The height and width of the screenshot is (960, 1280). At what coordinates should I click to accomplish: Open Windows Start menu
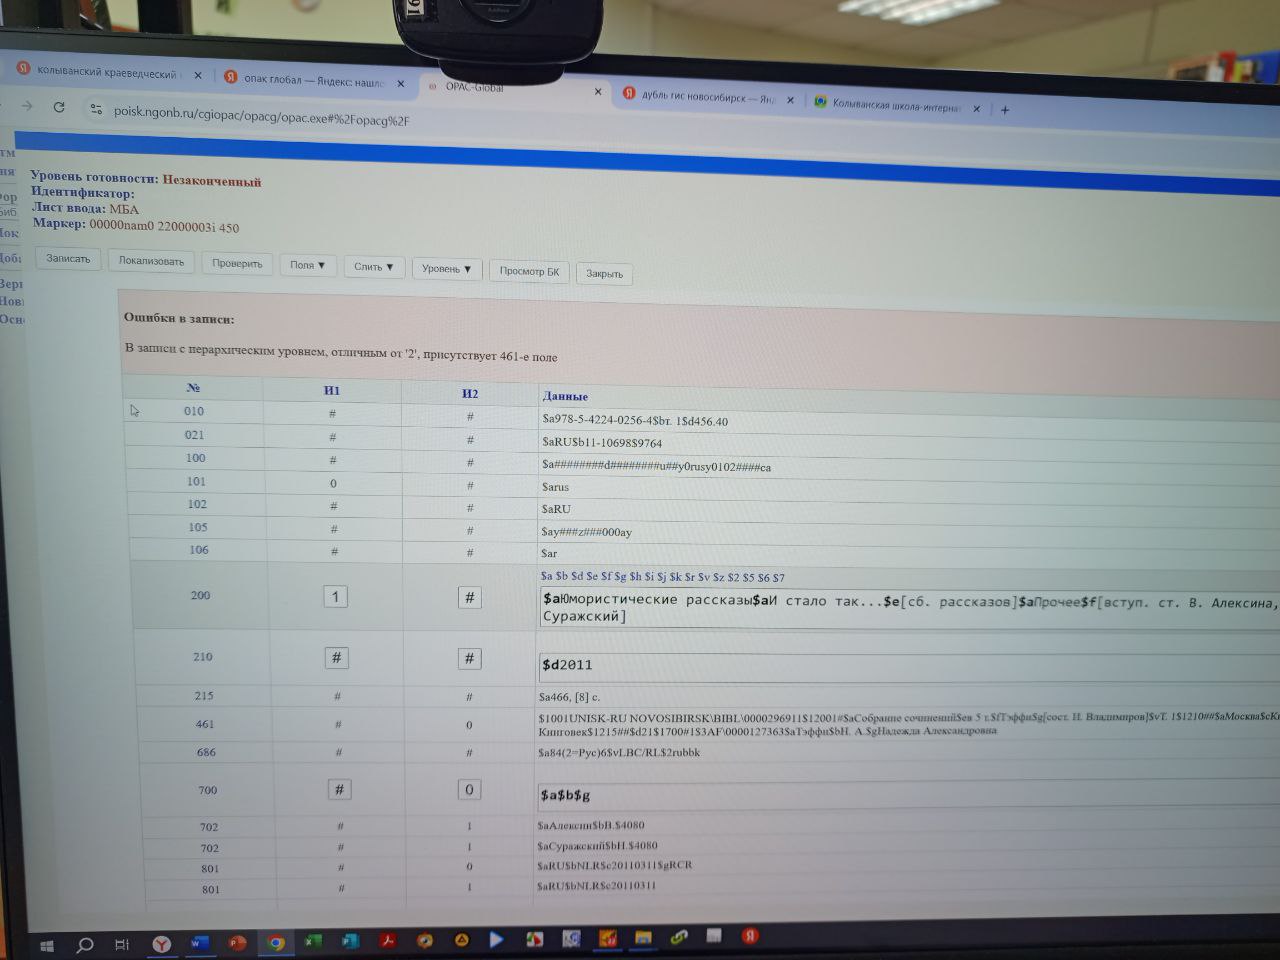point(47,944)
